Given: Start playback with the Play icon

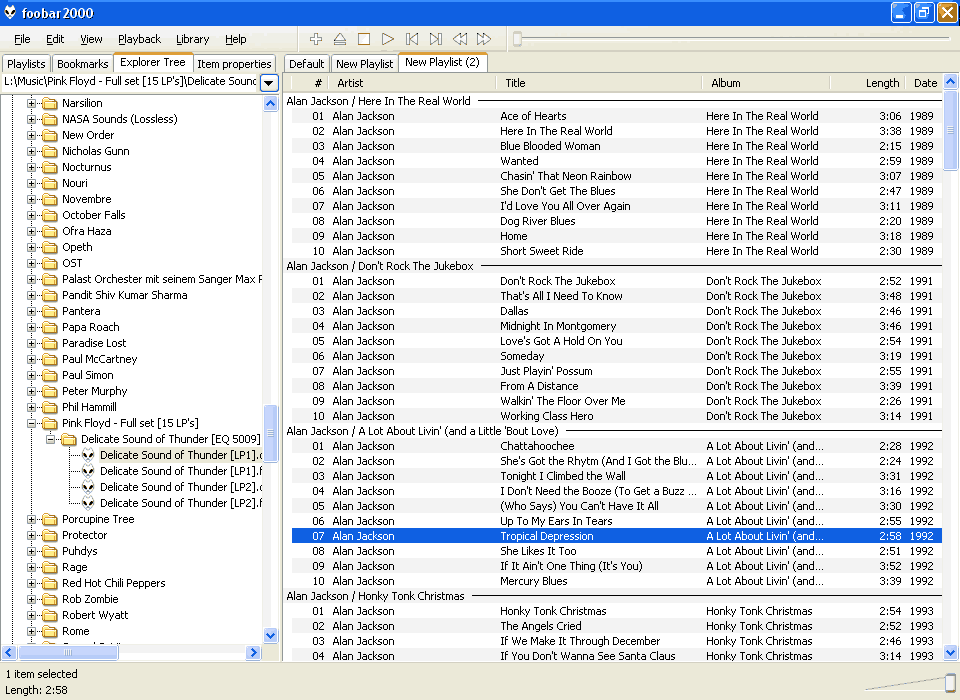Looking at the screenshot, I should (x=388, y=39).
